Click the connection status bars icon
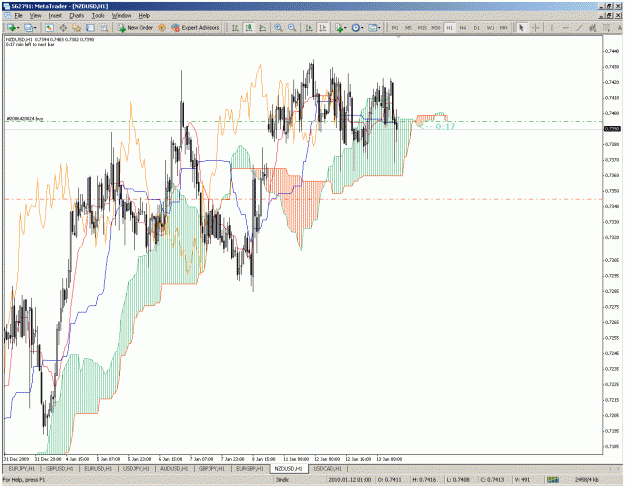Screen dimensions: 625x486 click(552, 480)
